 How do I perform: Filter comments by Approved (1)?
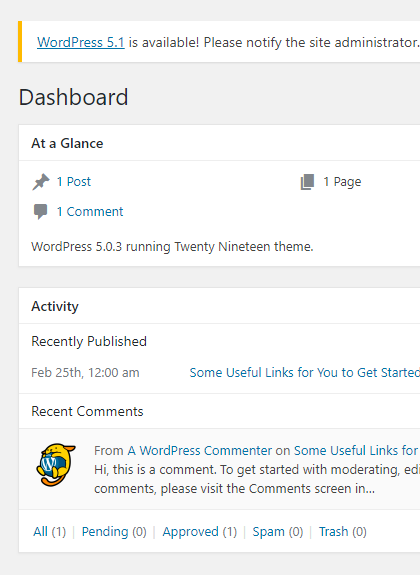pos(200,532)
